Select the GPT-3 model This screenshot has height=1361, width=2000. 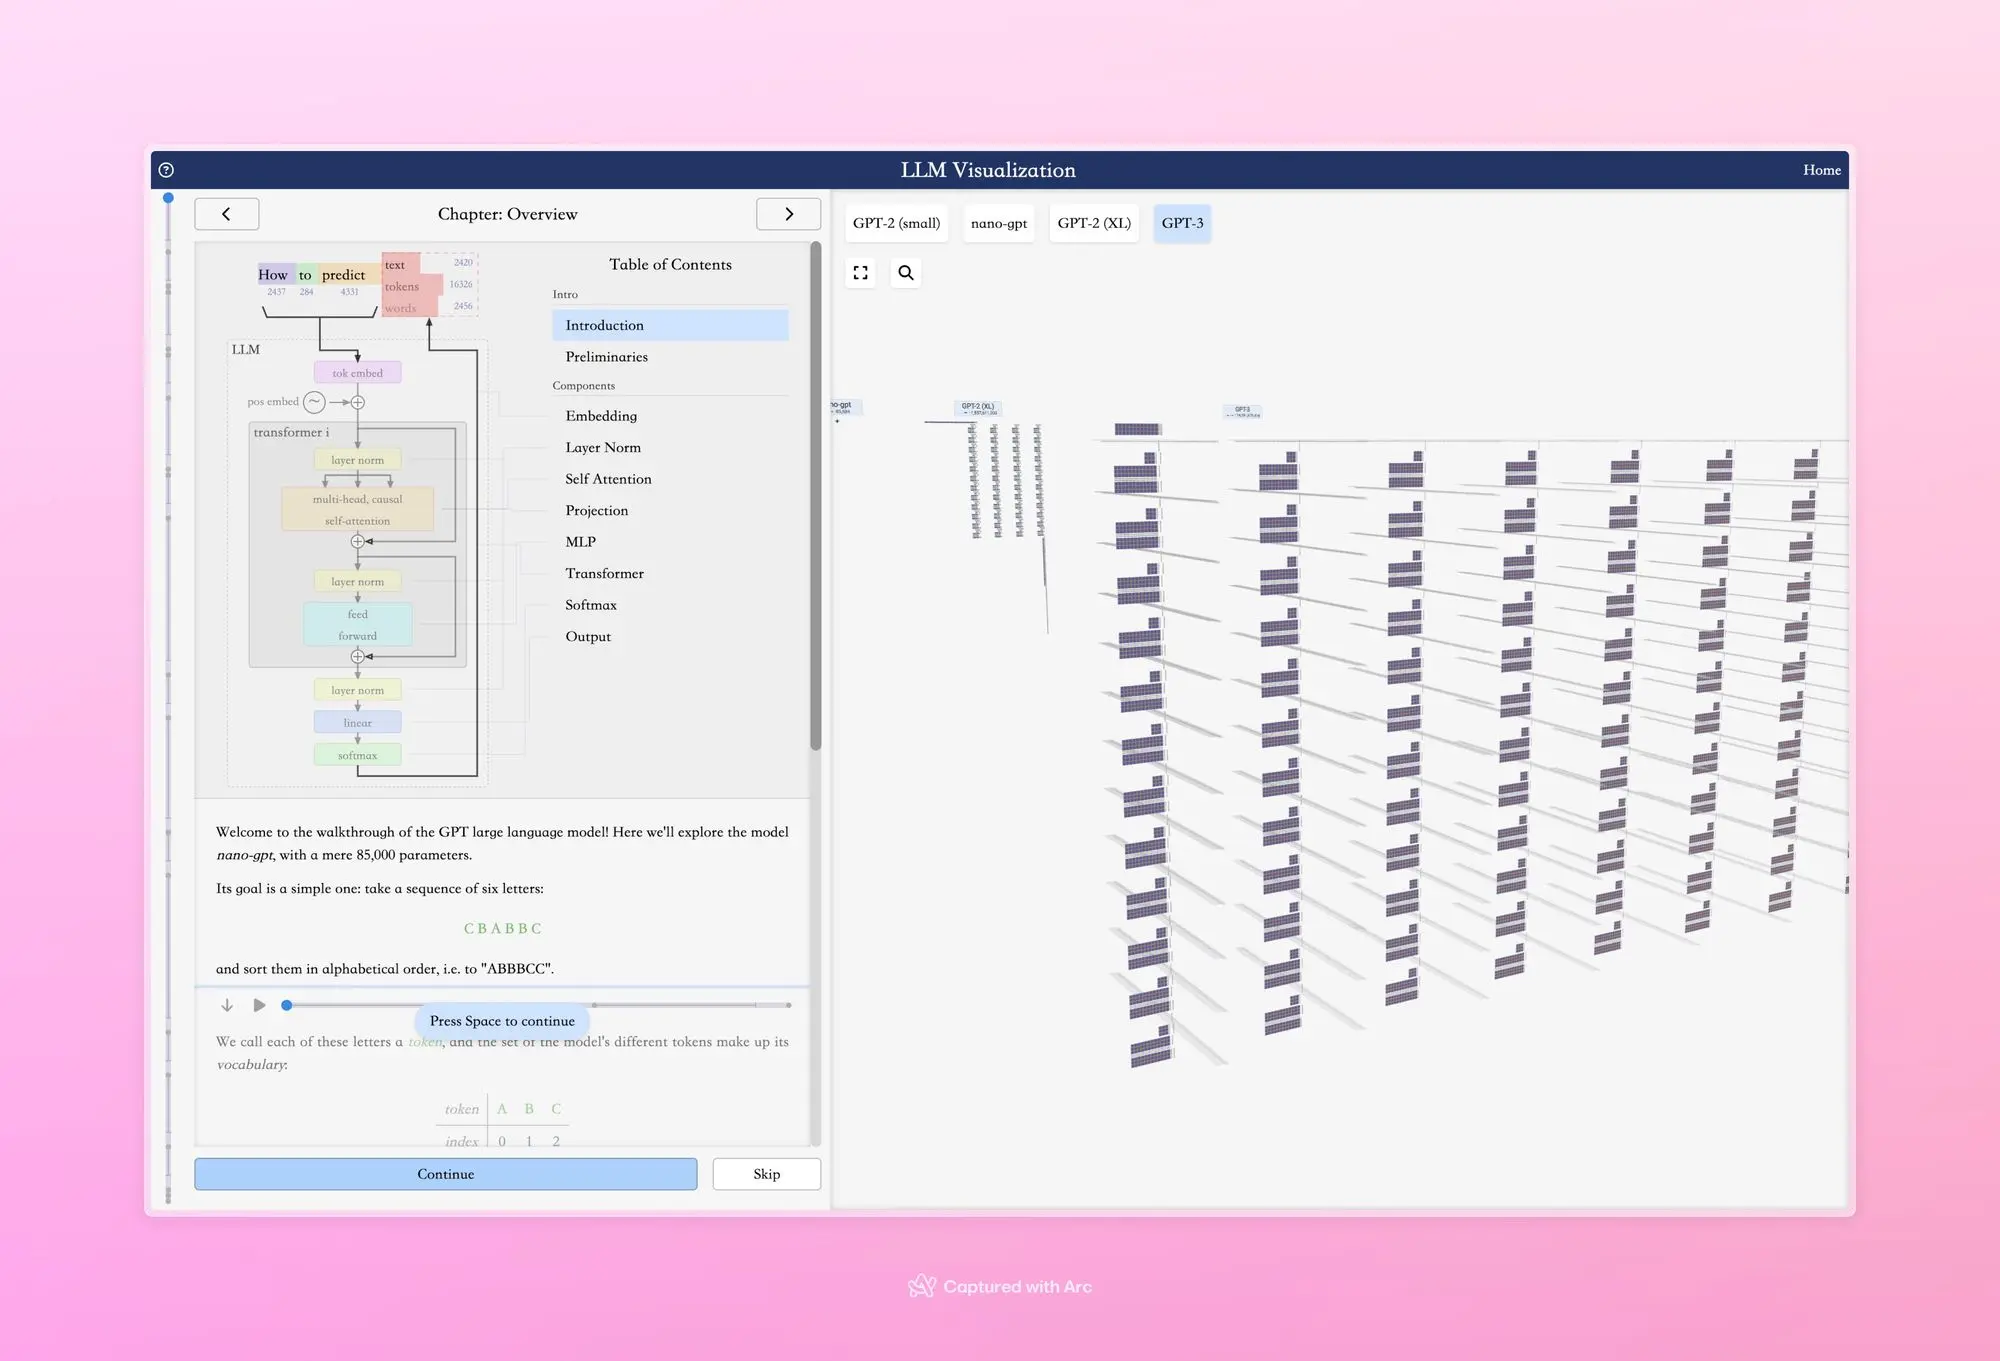point(1182,223)
